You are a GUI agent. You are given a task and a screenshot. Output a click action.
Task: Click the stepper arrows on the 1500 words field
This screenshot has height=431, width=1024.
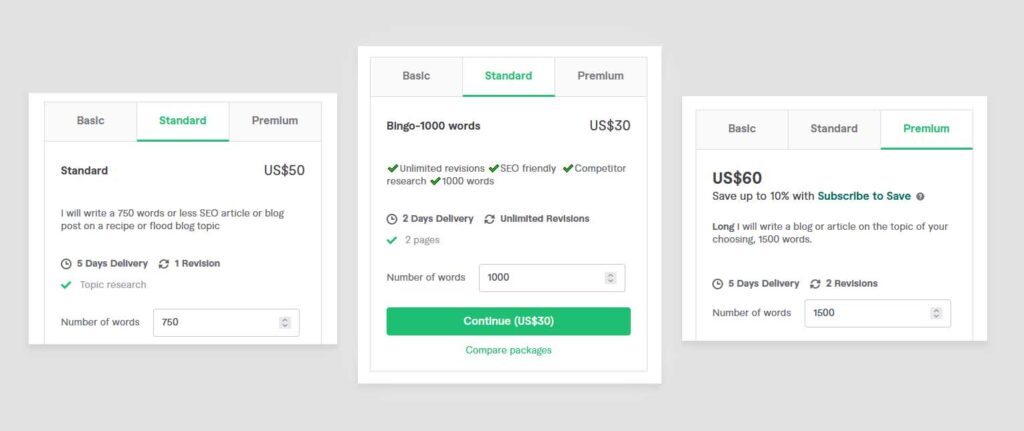936,313
